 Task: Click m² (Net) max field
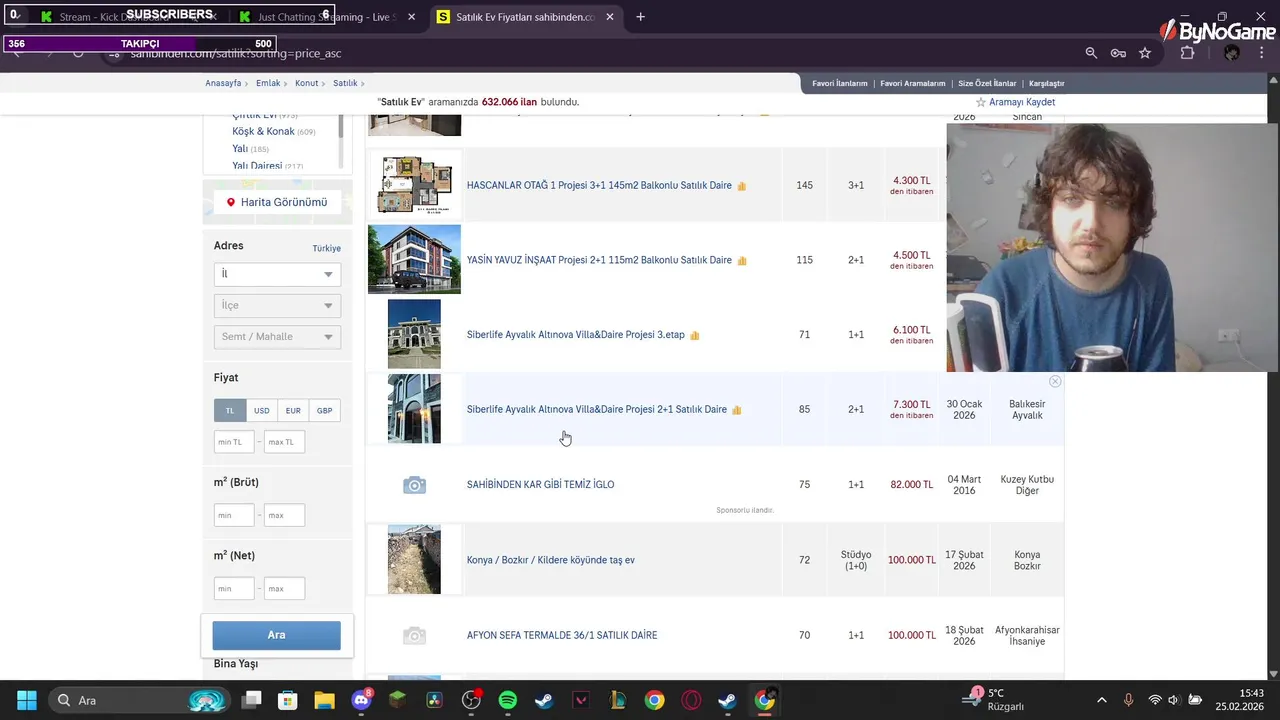click(x=284, y=589)
